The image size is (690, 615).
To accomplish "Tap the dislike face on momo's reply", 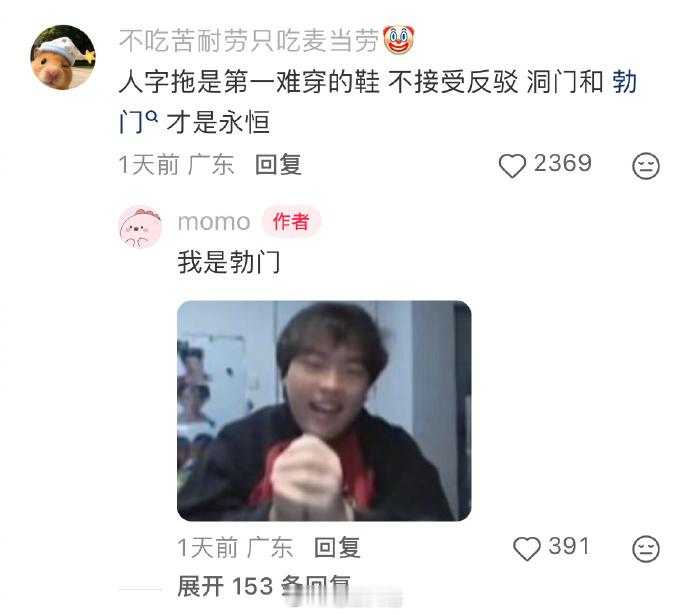I will 646,549.
